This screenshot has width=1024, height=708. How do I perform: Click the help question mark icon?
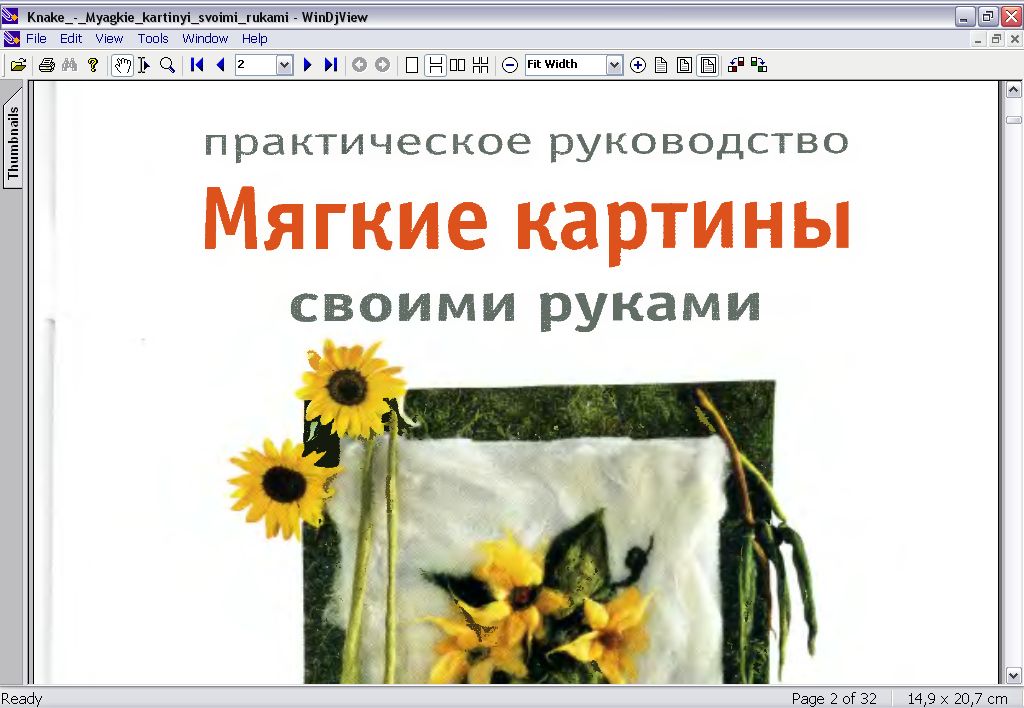(93, 65)
